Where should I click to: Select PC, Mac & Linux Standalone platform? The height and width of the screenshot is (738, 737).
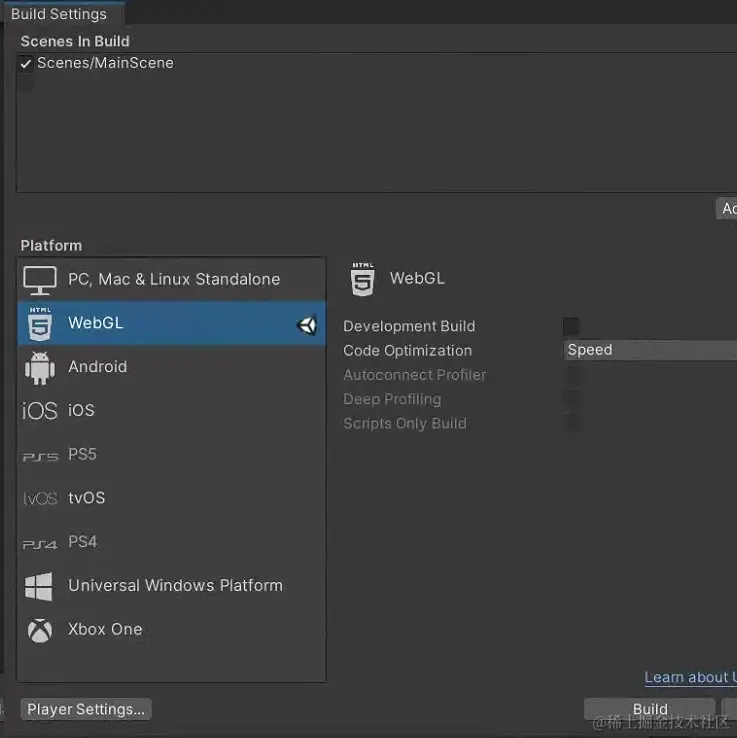coord(171,280)
